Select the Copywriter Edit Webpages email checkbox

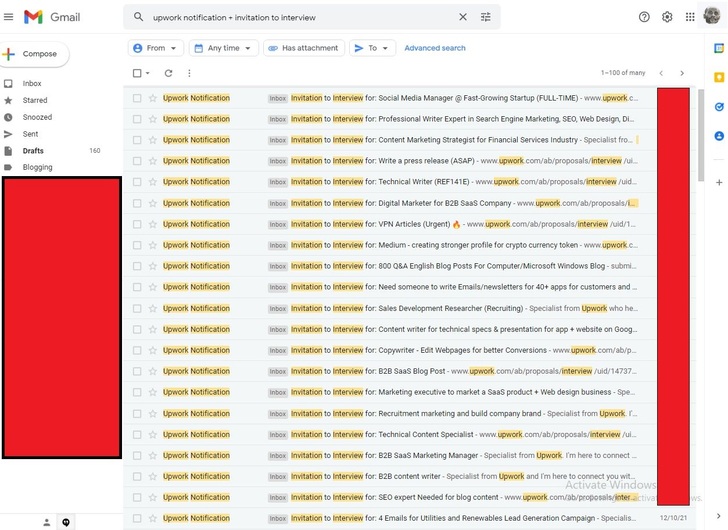(137, 350)
